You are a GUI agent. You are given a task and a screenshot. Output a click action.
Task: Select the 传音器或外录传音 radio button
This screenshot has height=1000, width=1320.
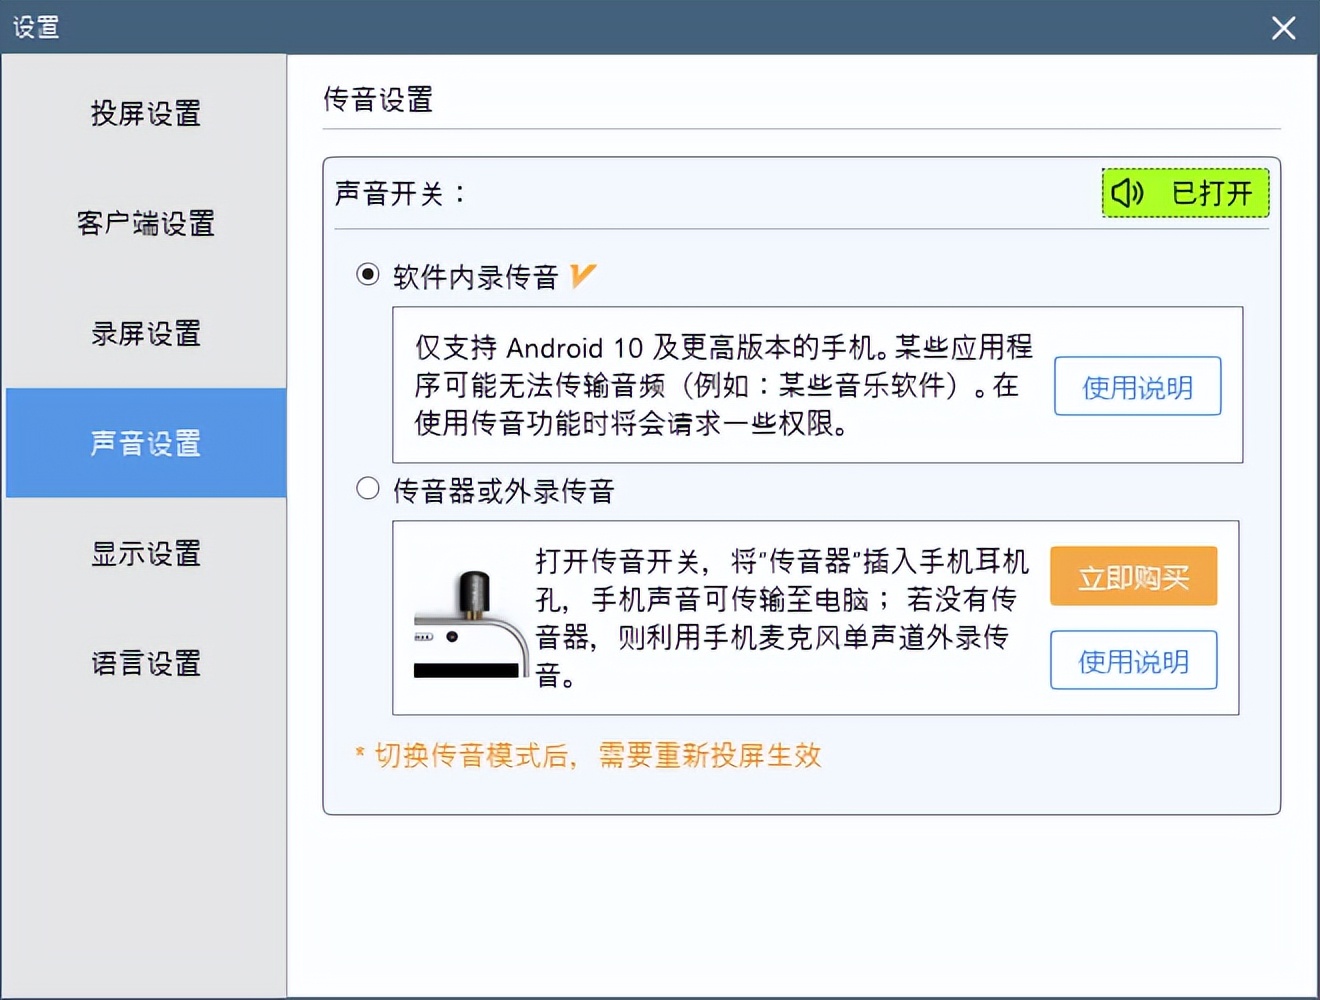point(368,488)
